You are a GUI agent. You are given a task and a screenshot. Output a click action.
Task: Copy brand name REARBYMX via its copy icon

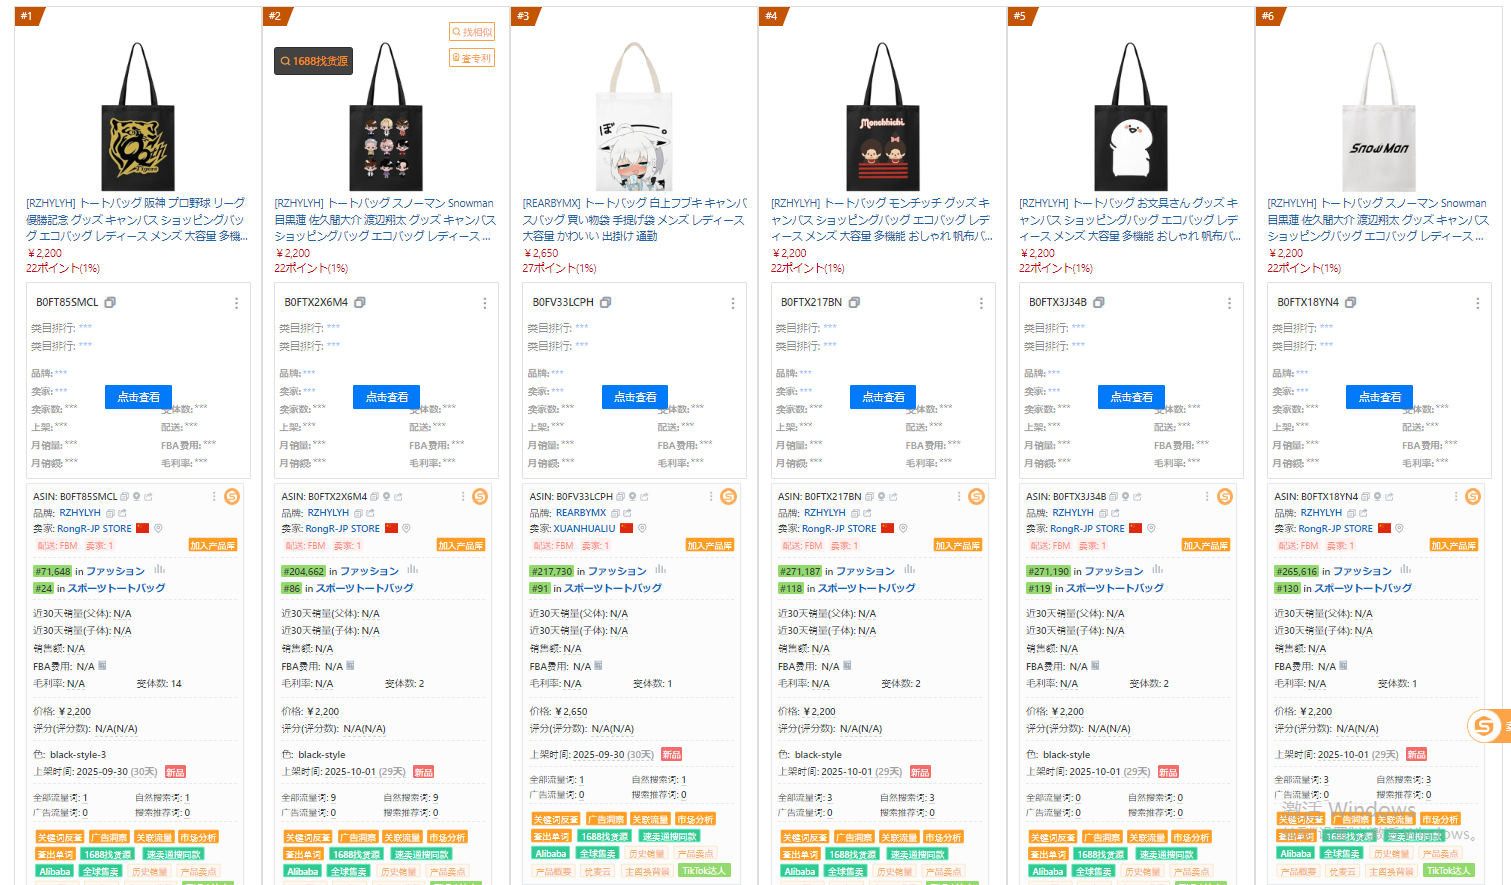point(616,512)
